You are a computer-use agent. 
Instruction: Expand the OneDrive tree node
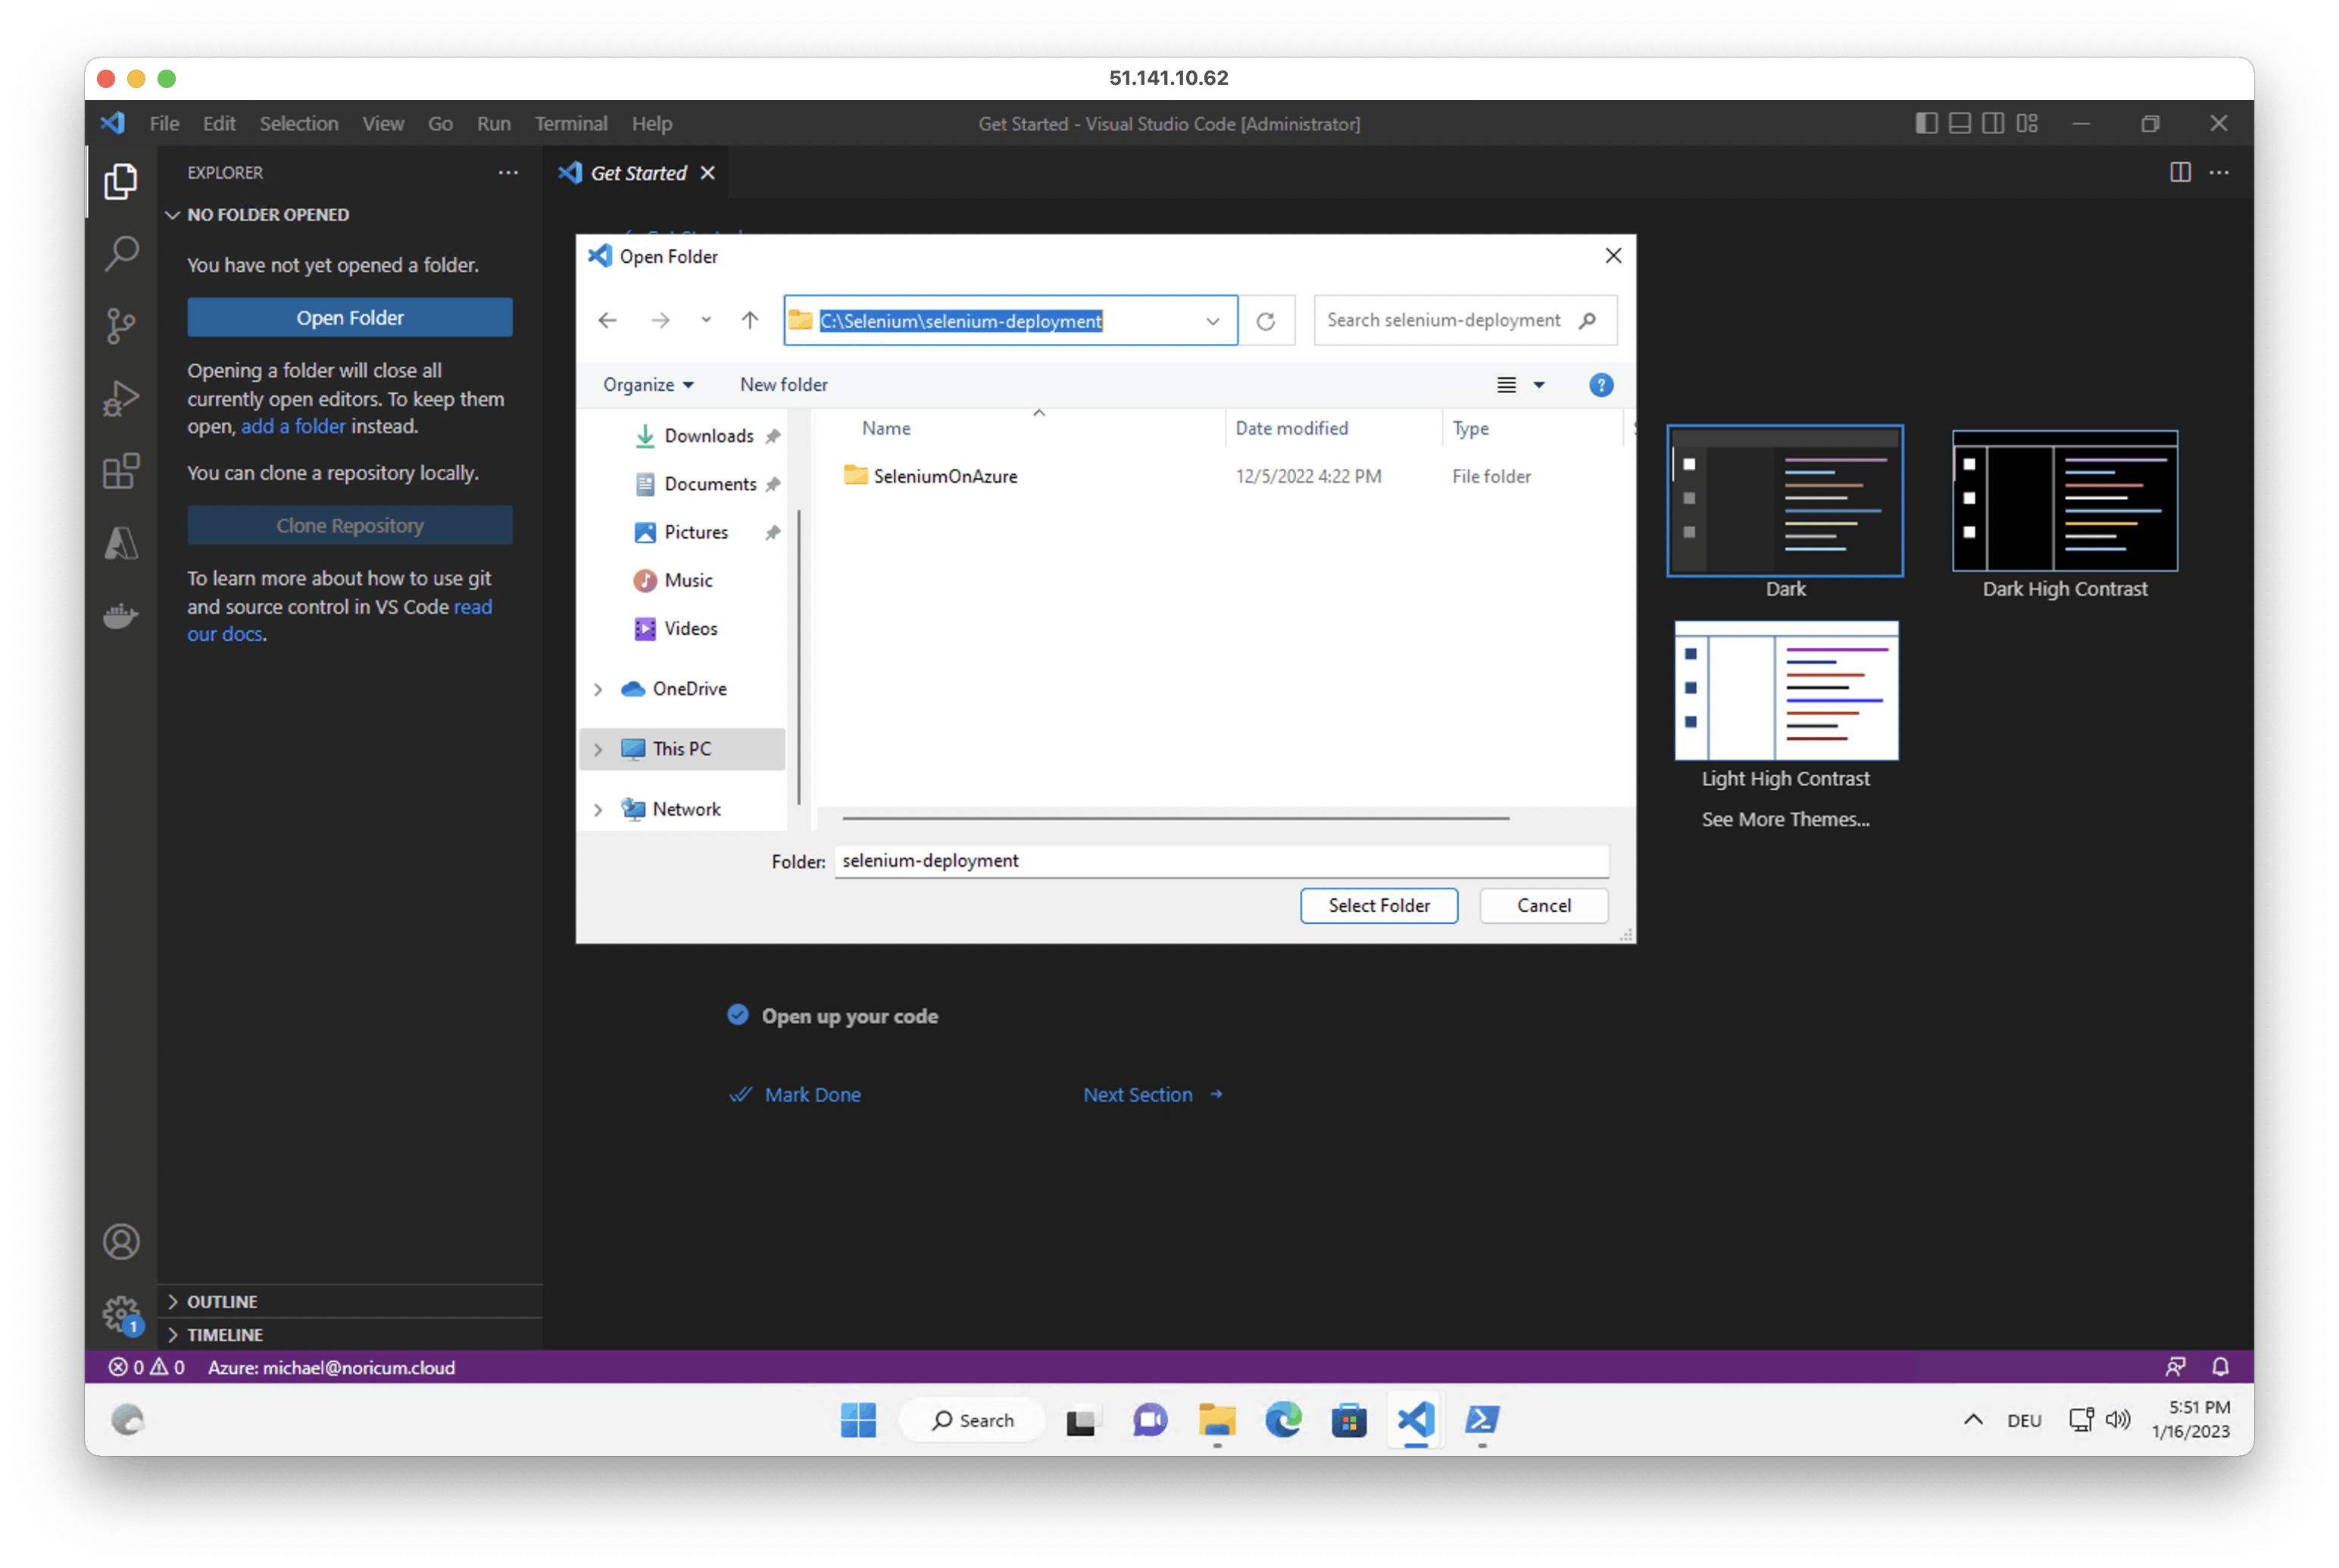pyautogui.click(x=598, y=689)
